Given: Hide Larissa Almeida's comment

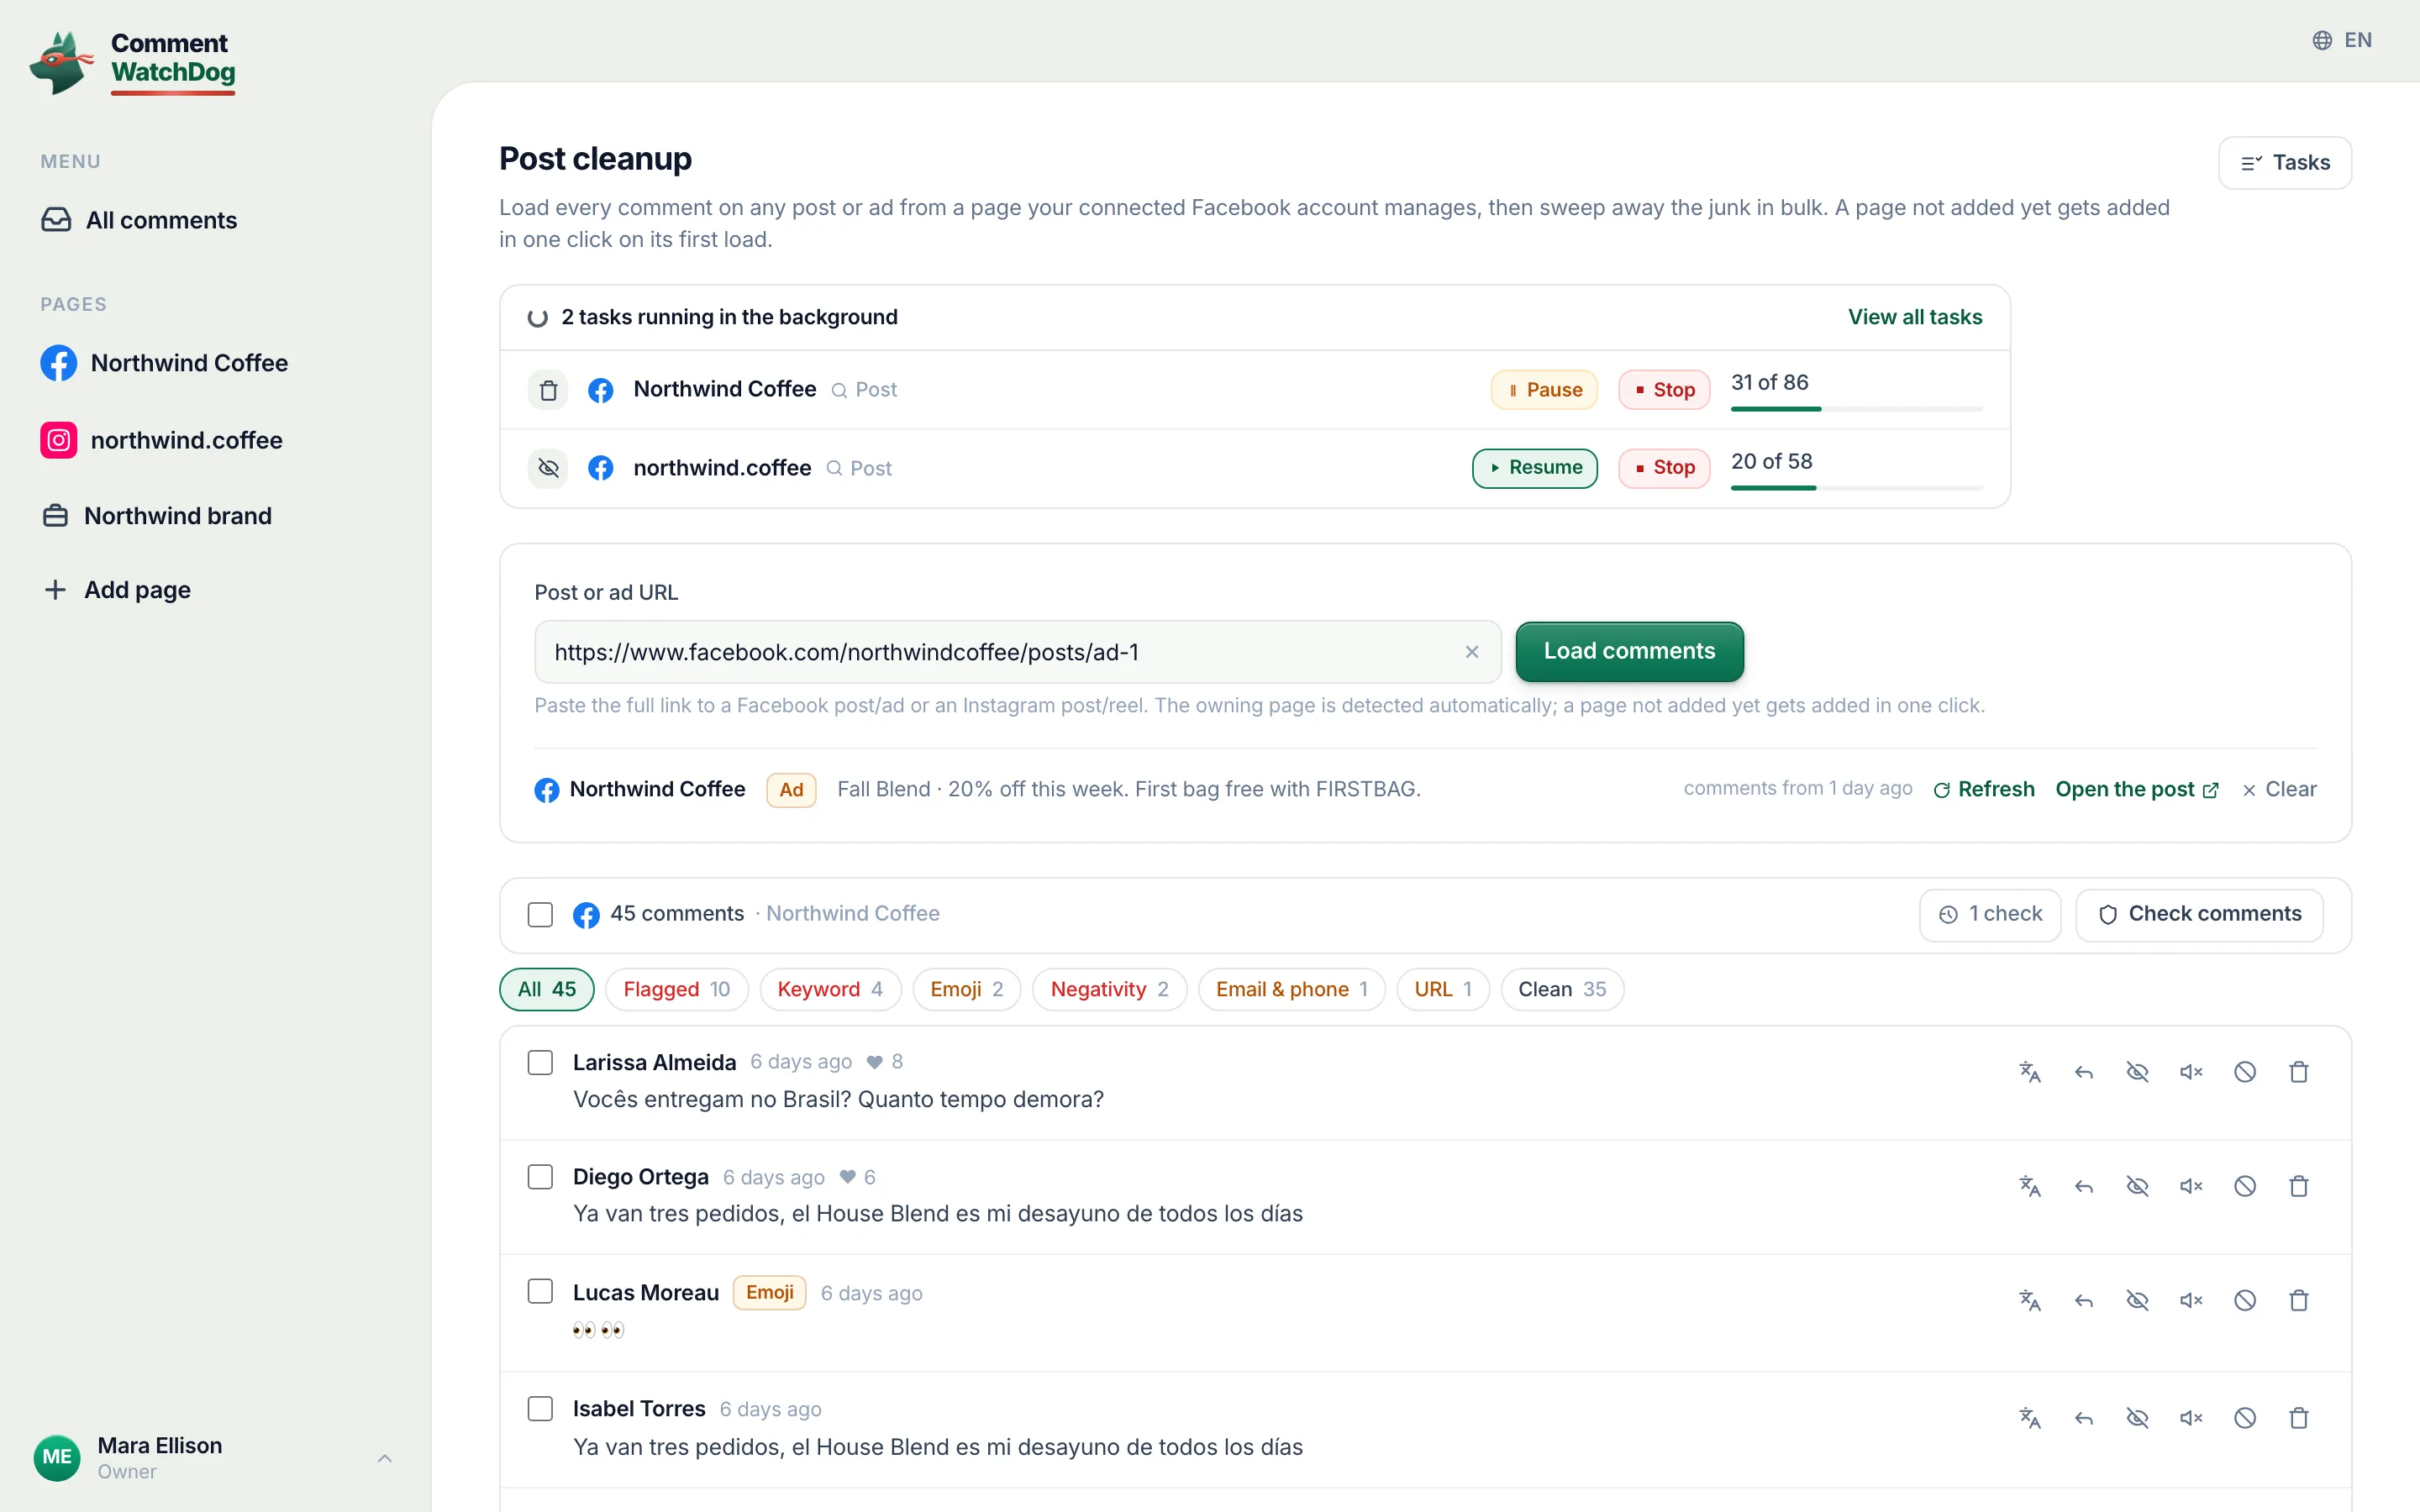Looking at the screenshot, I should tap(2138, 1072).
